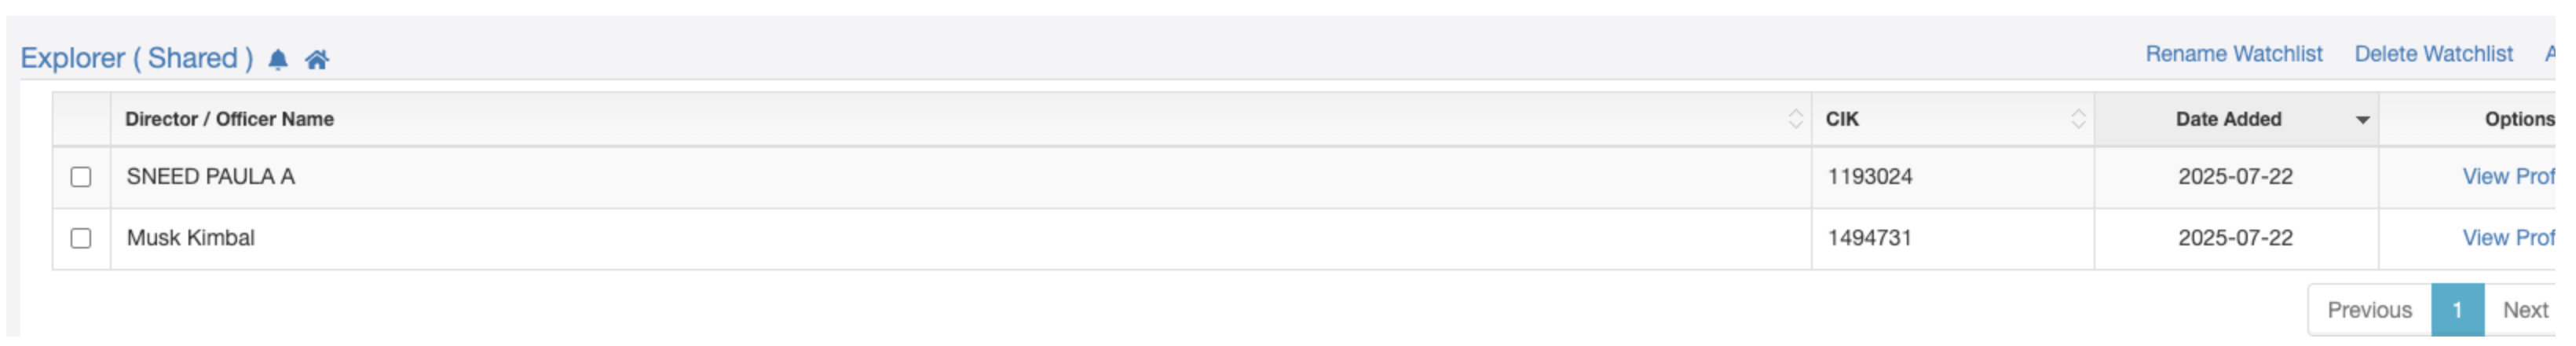Toggle the Date Added descending sort arrow

2362,120
